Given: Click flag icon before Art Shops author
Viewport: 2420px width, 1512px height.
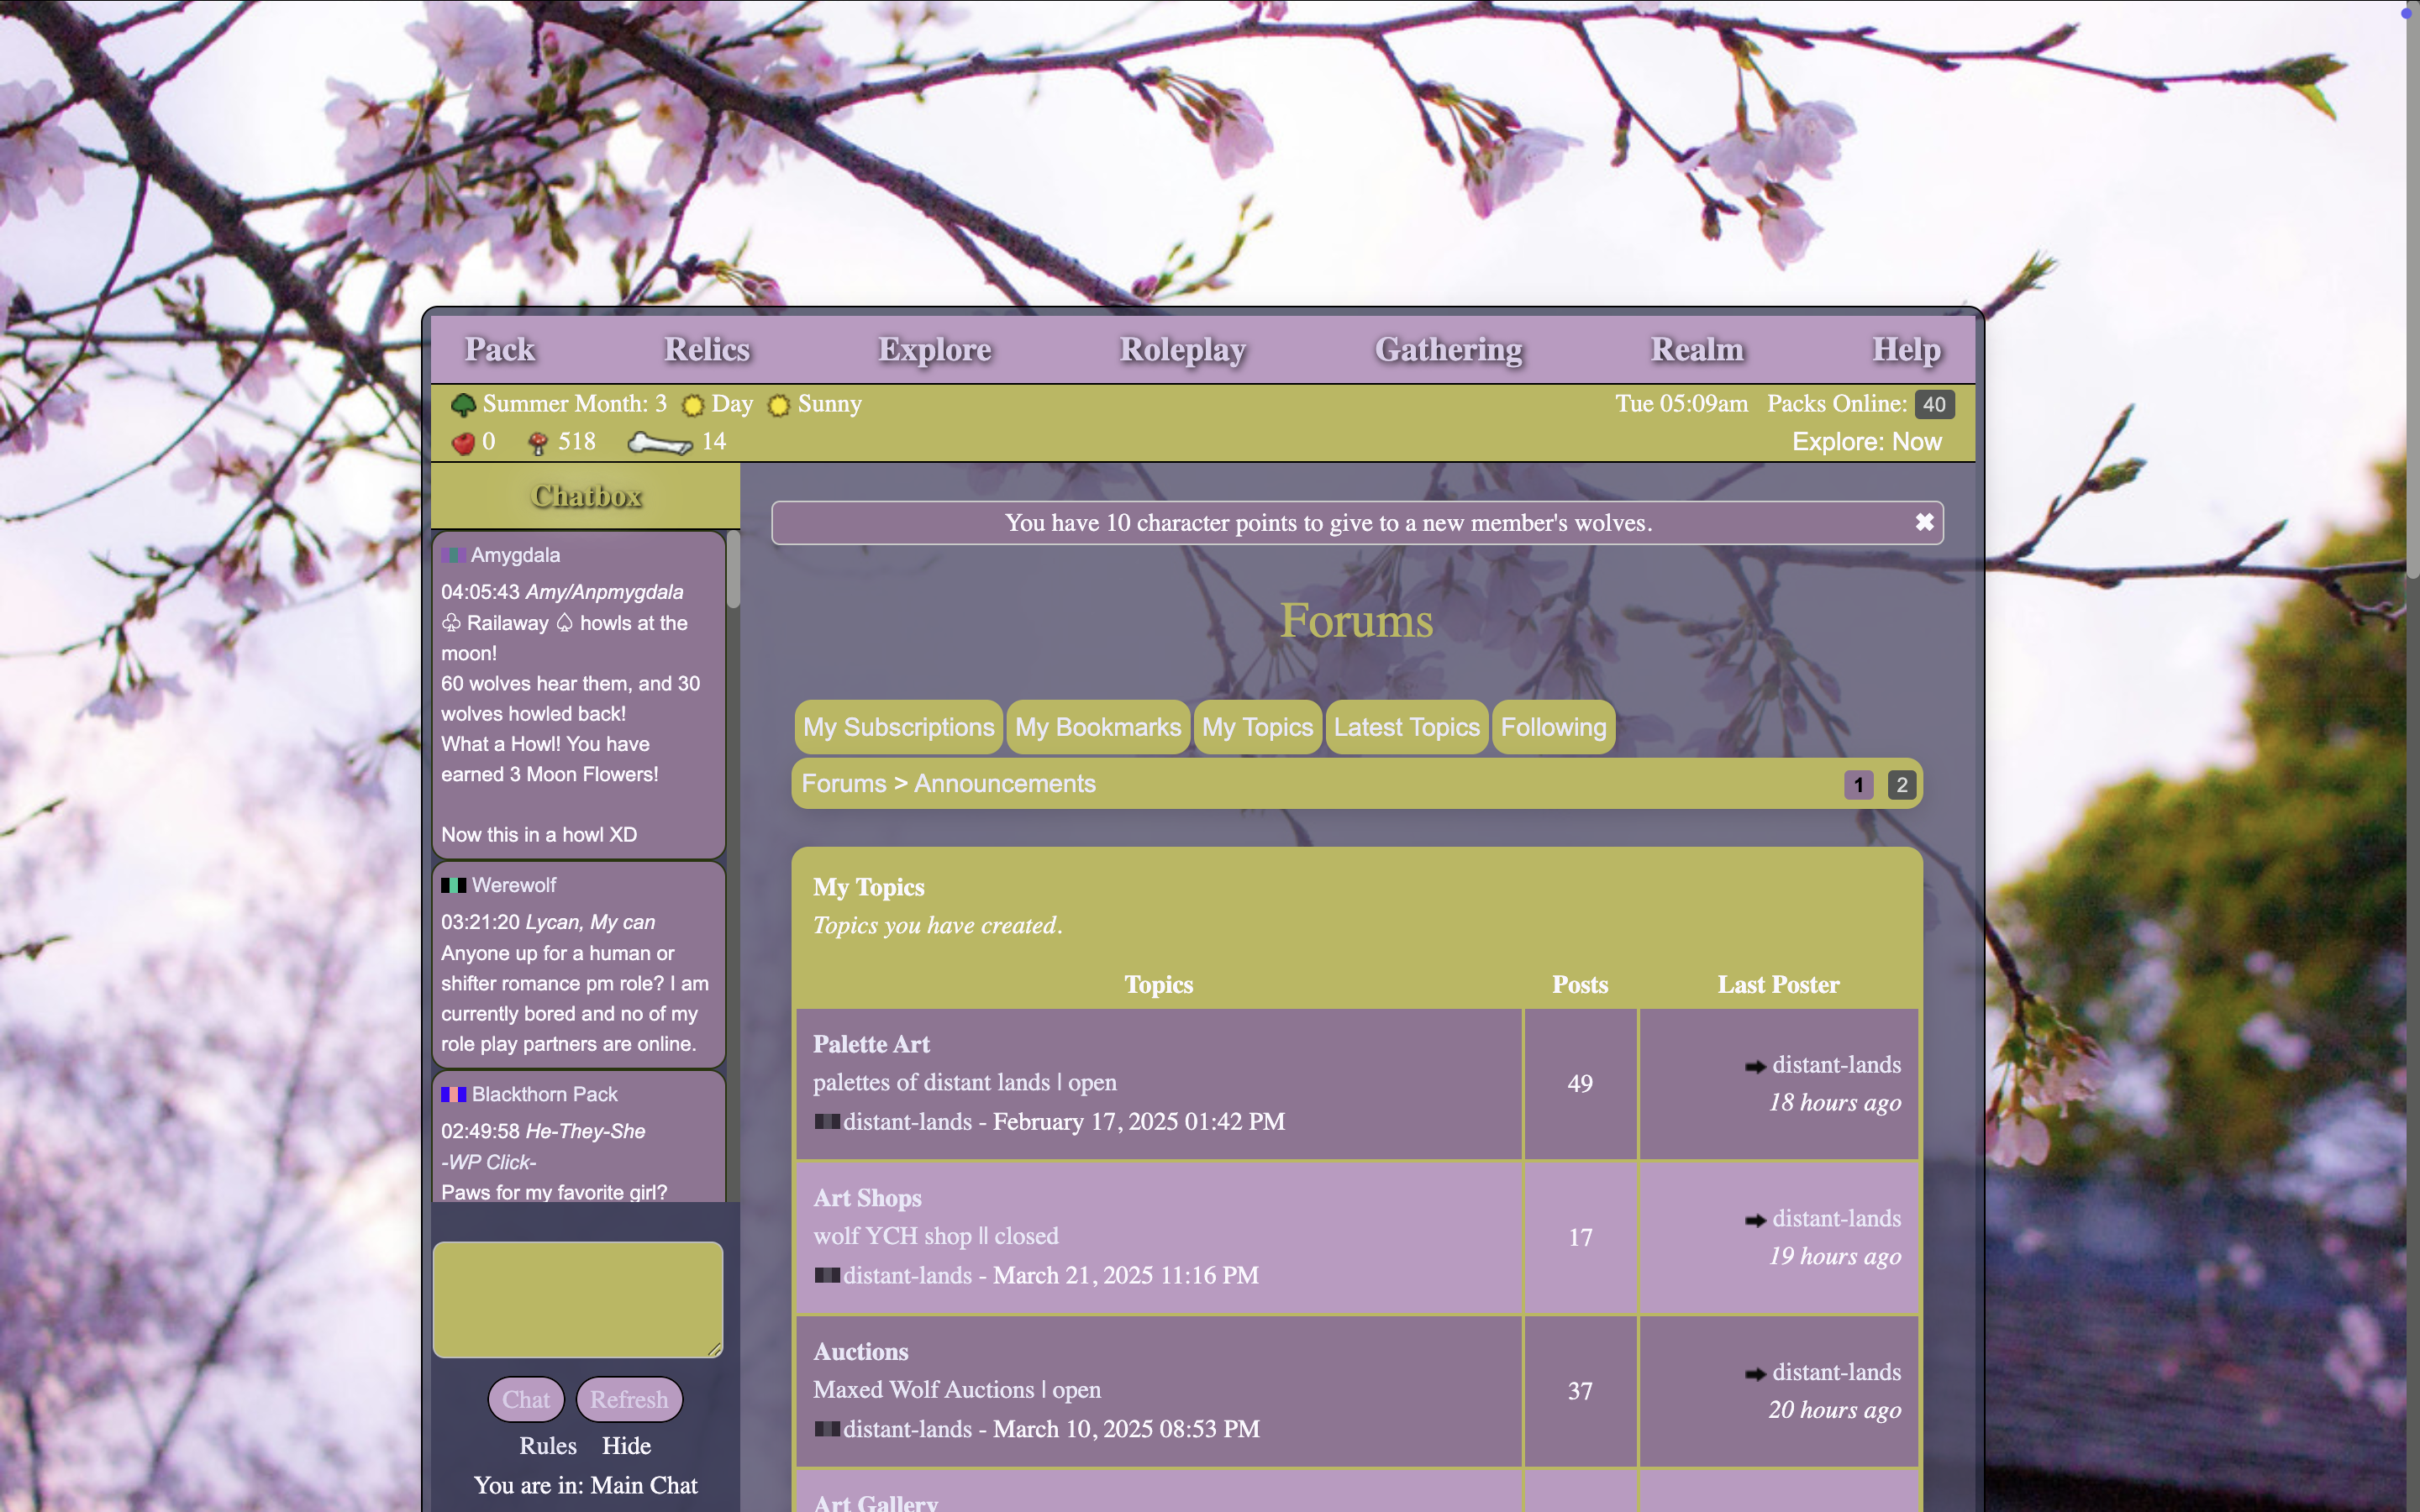Looking at the screenshot, I should pos(827,1275).
